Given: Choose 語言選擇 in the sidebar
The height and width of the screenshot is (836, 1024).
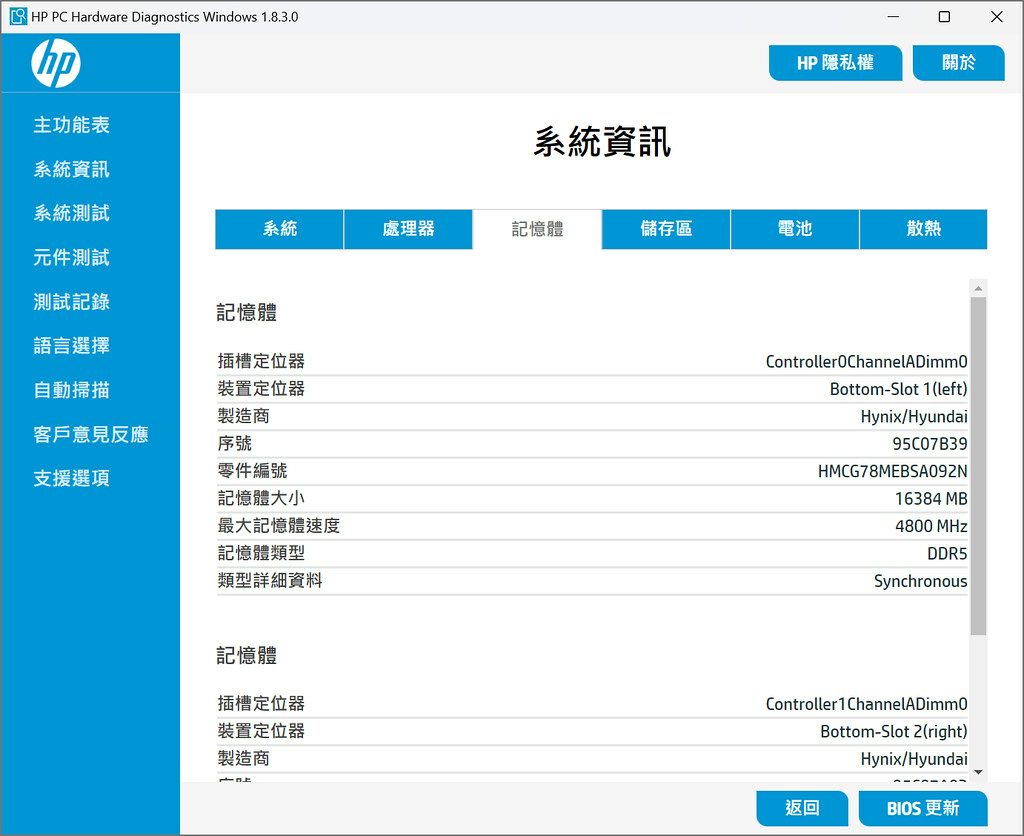Looking at the screenshot, I should tap(72, 346).
